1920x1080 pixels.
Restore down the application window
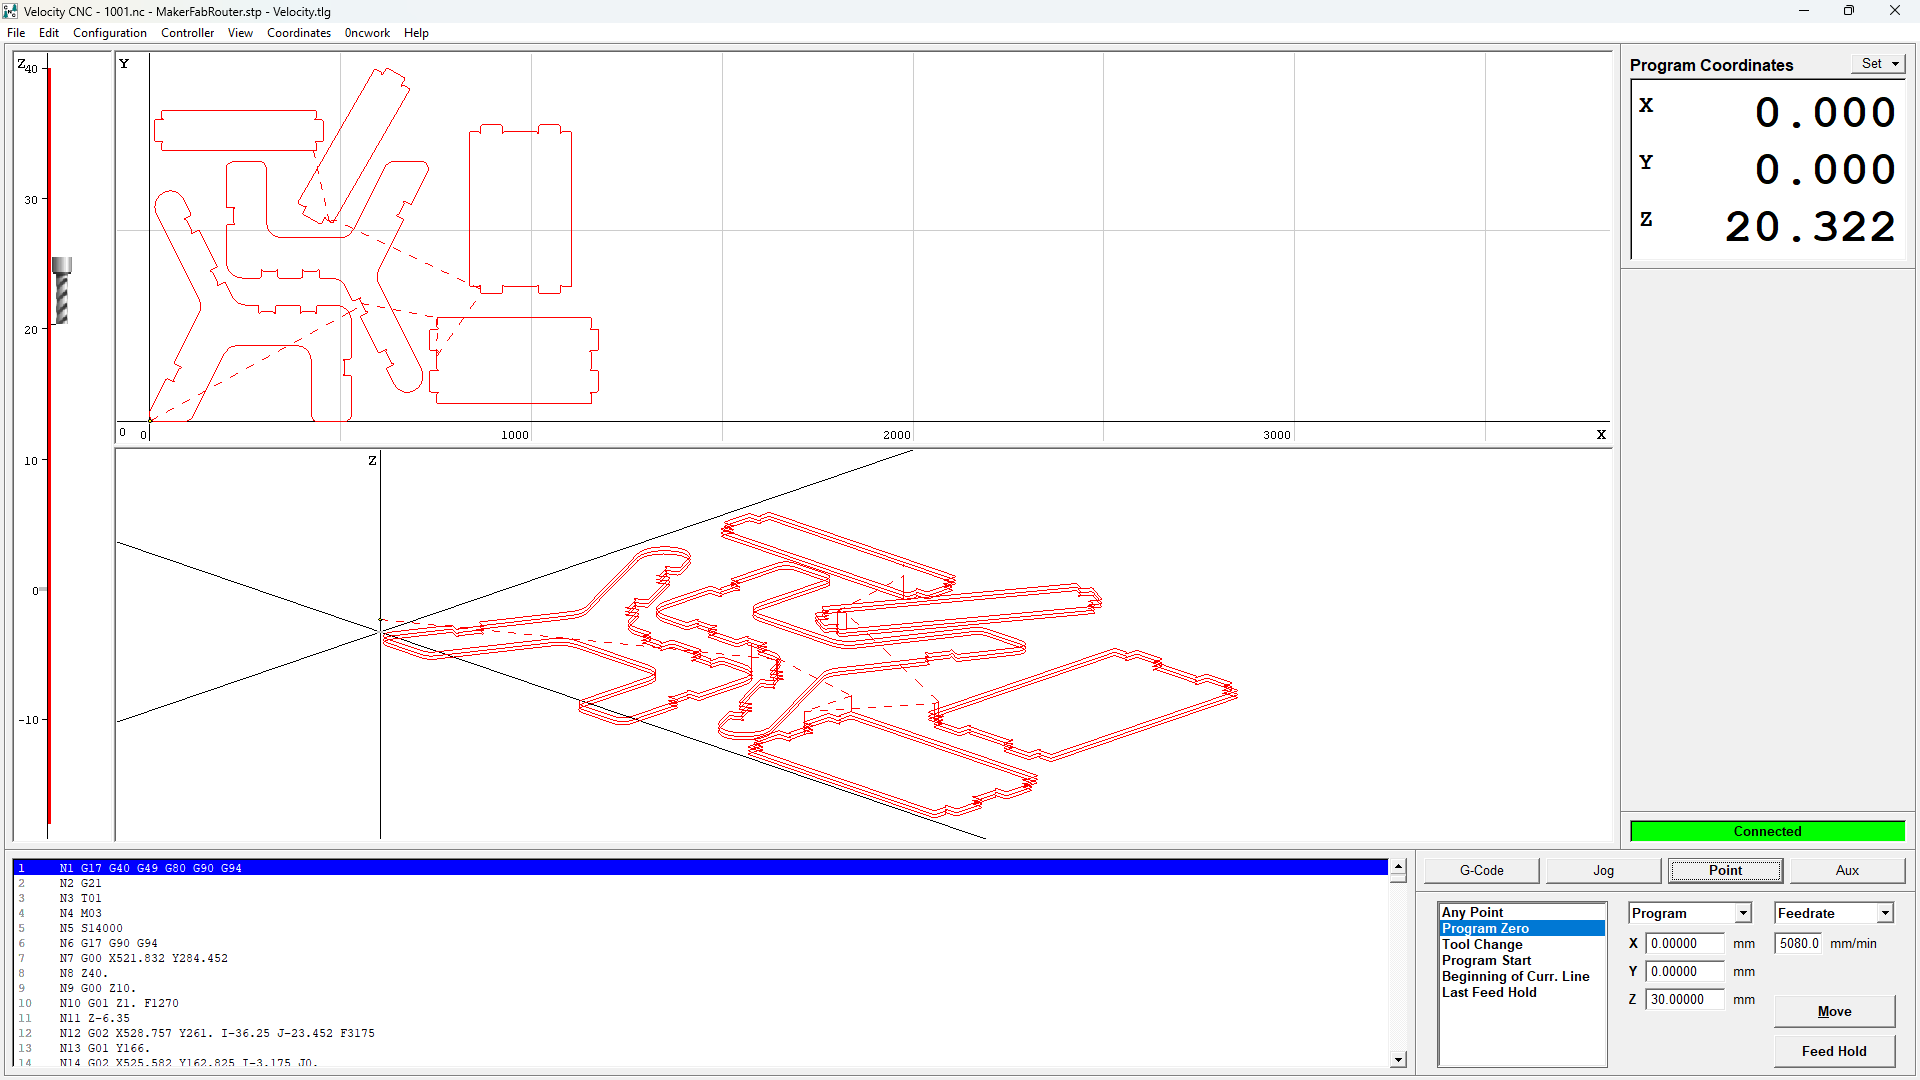[1848, 11]
